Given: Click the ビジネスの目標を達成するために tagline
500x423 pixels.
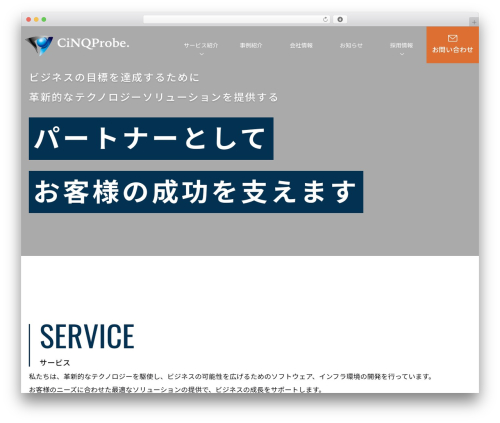Looking at the screenshot, I should [114, 77].
